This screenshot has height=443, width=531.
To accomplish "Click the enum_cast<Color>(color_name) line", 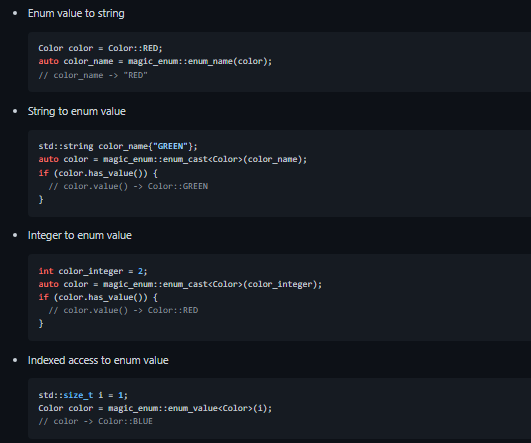I will point(172,159).
